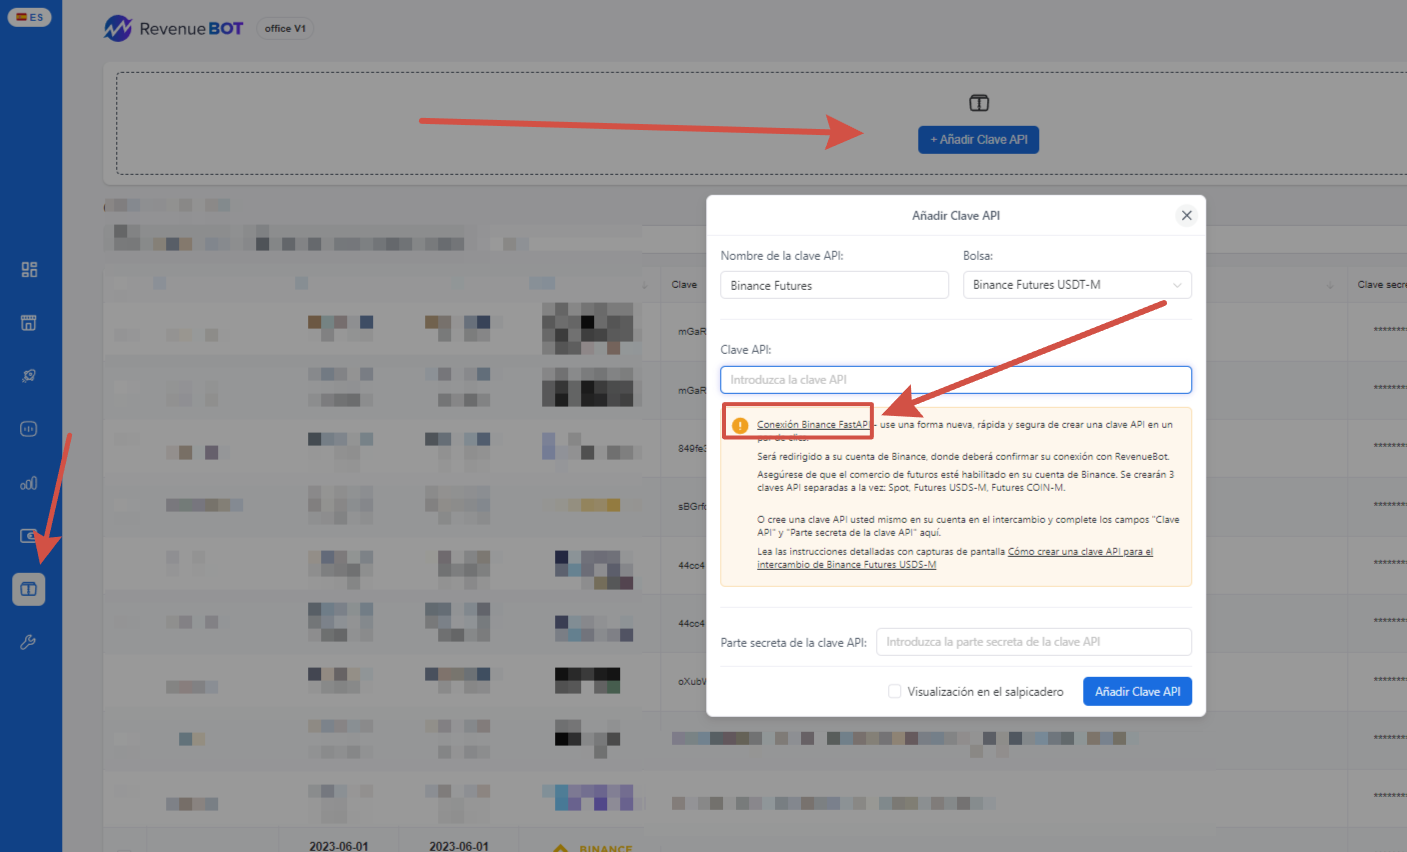Focus the Parte secreta de la clave API field
This screenshot has width=1407, height=852.
(1034, 642)
